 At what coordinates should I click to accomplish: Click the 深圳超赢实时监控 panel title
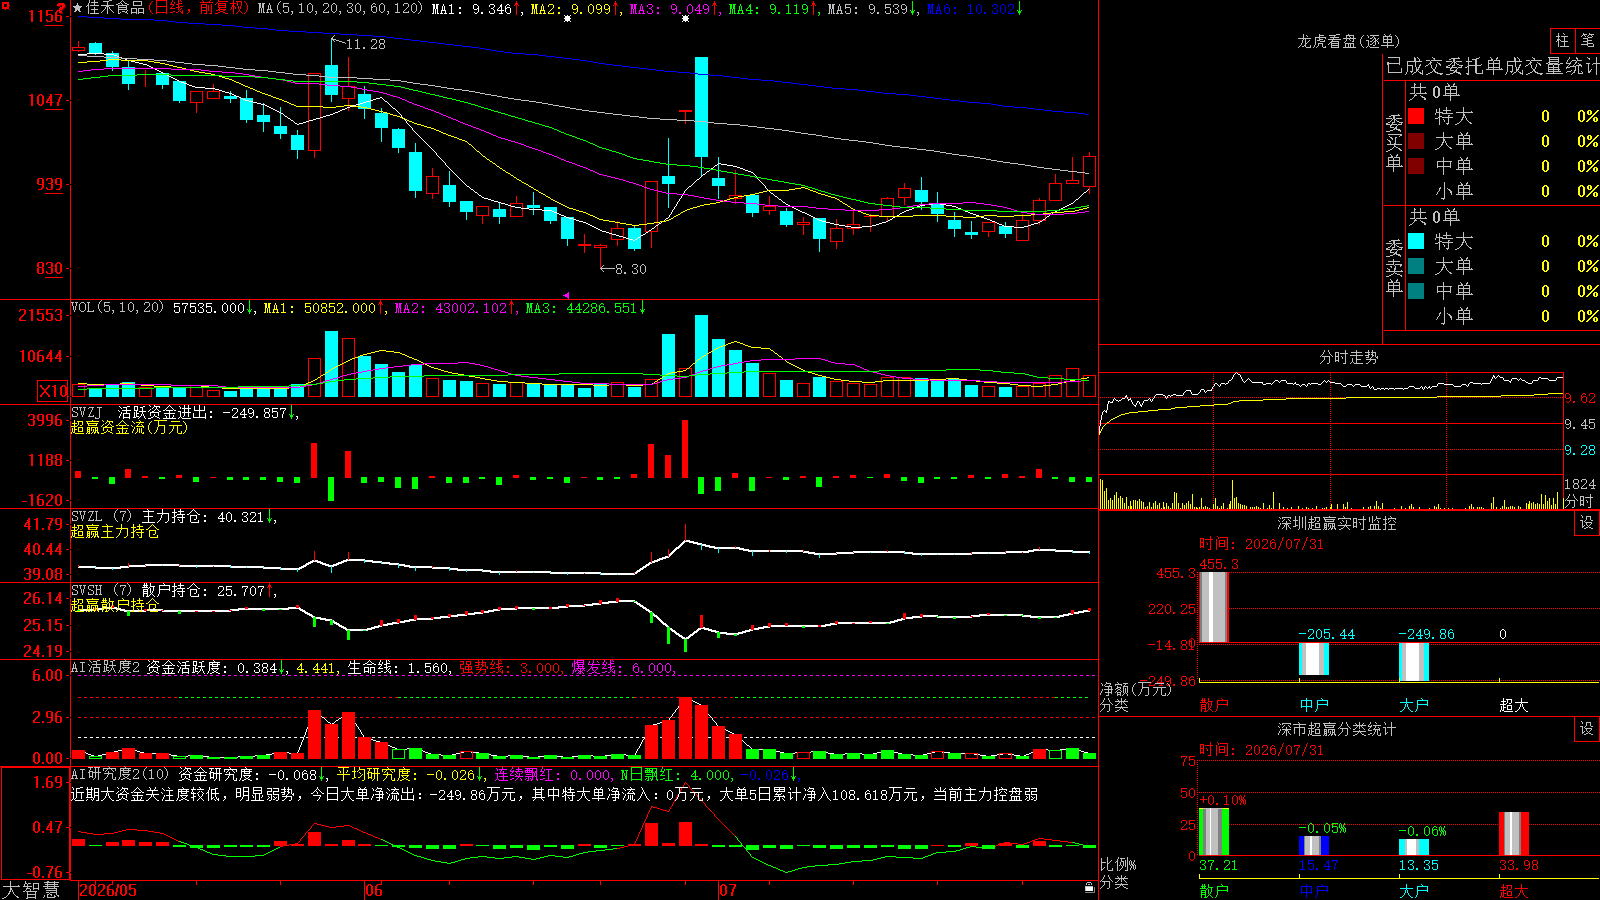(1337, 523)
